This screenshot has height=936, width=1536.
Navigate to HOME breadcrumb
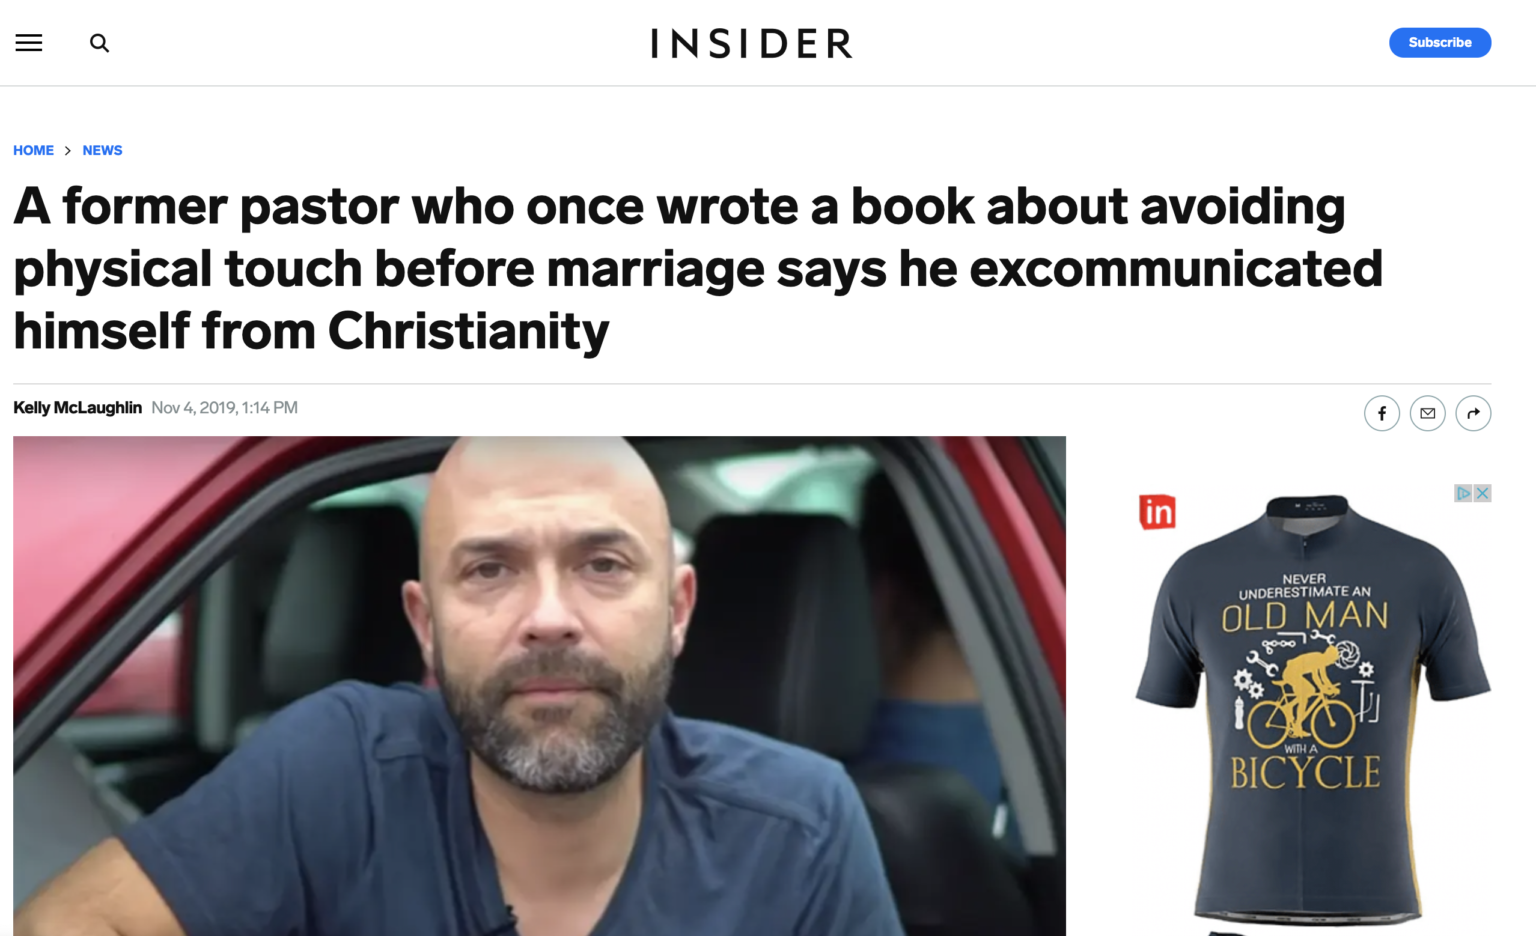(33, 150)
